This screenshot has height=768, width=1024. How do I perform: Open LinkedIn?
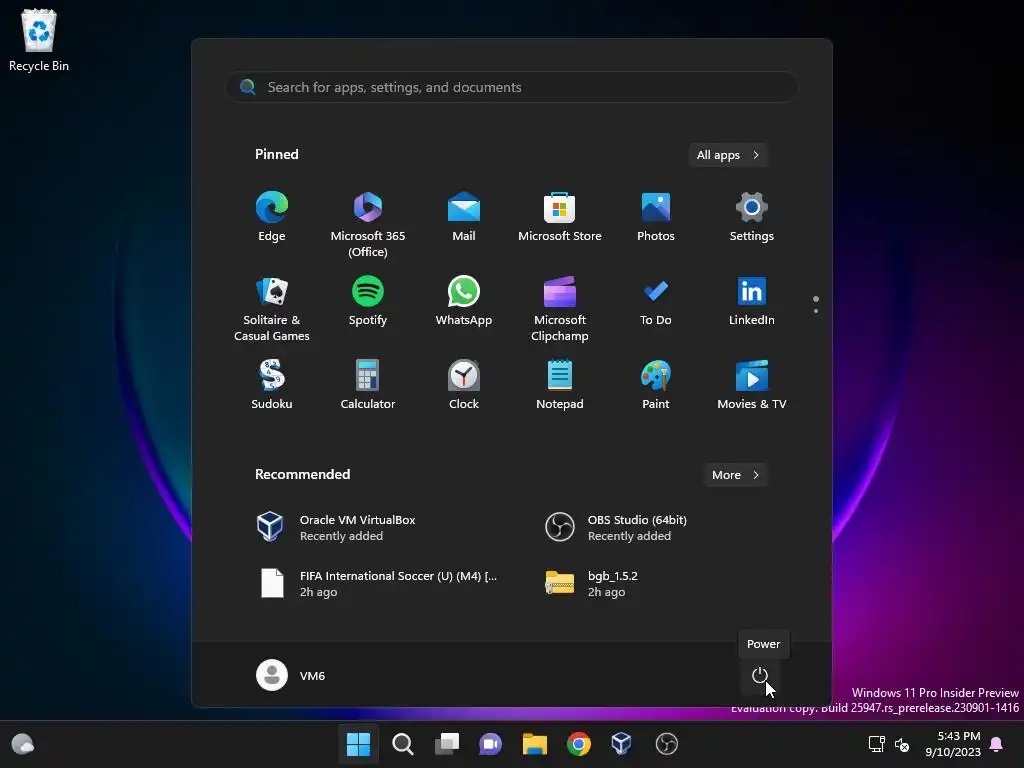[752, 301]
